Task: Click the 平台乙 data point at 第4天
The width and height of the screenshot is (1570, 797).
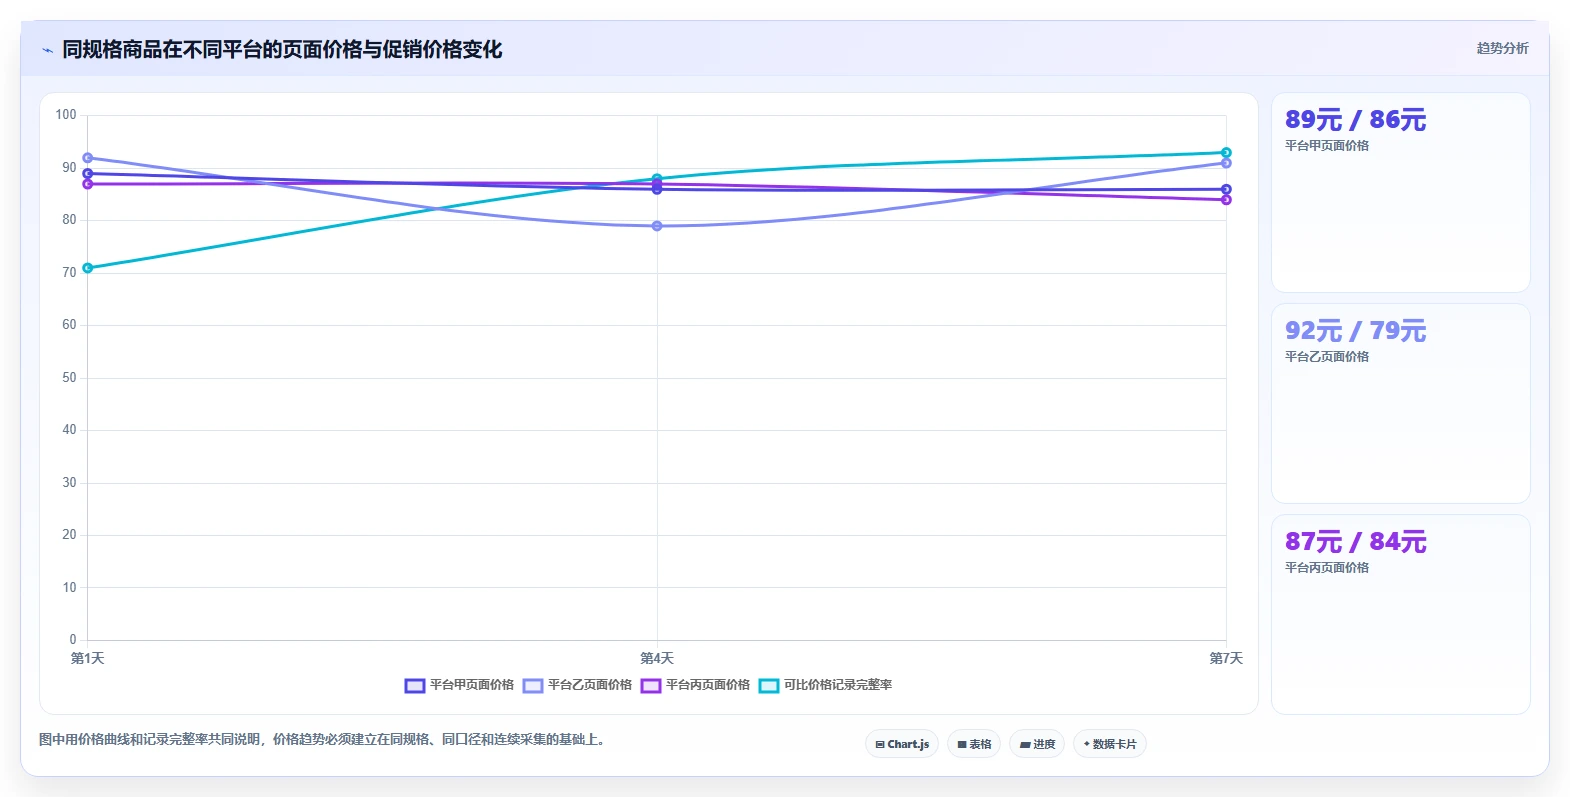Action: tap(657, 226)
